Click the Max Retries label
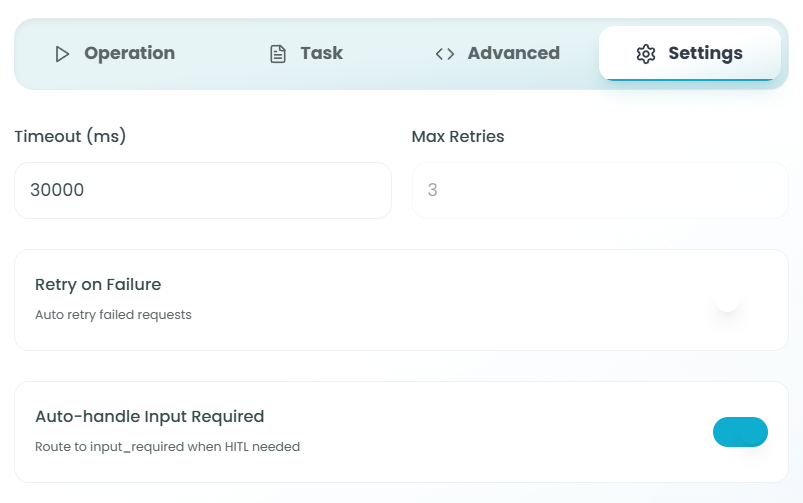Screen dimensions: 803x503 pos(458,136)
